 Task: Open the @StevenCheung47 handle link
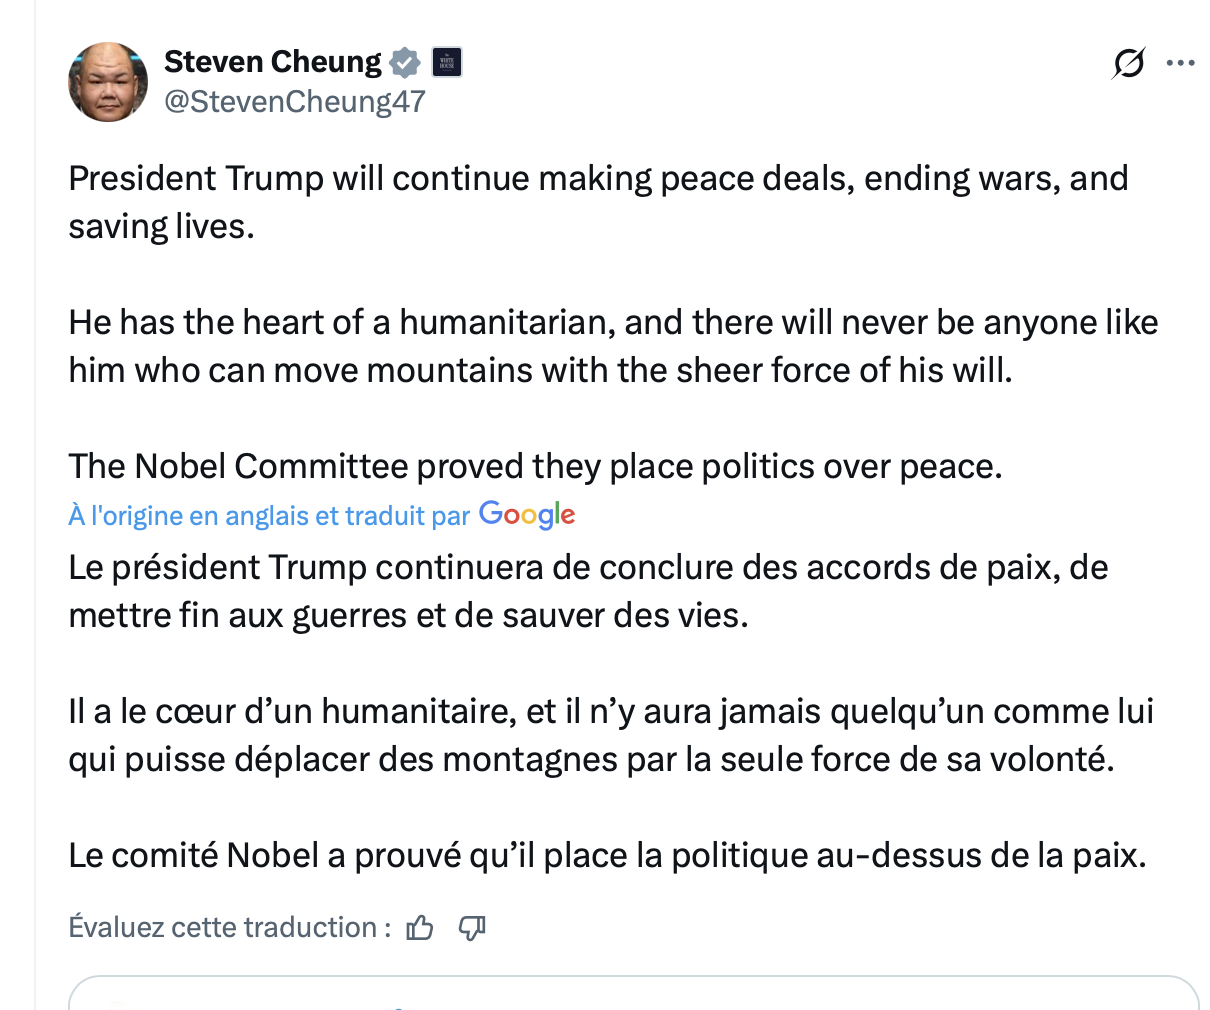(x=295, y=101)
